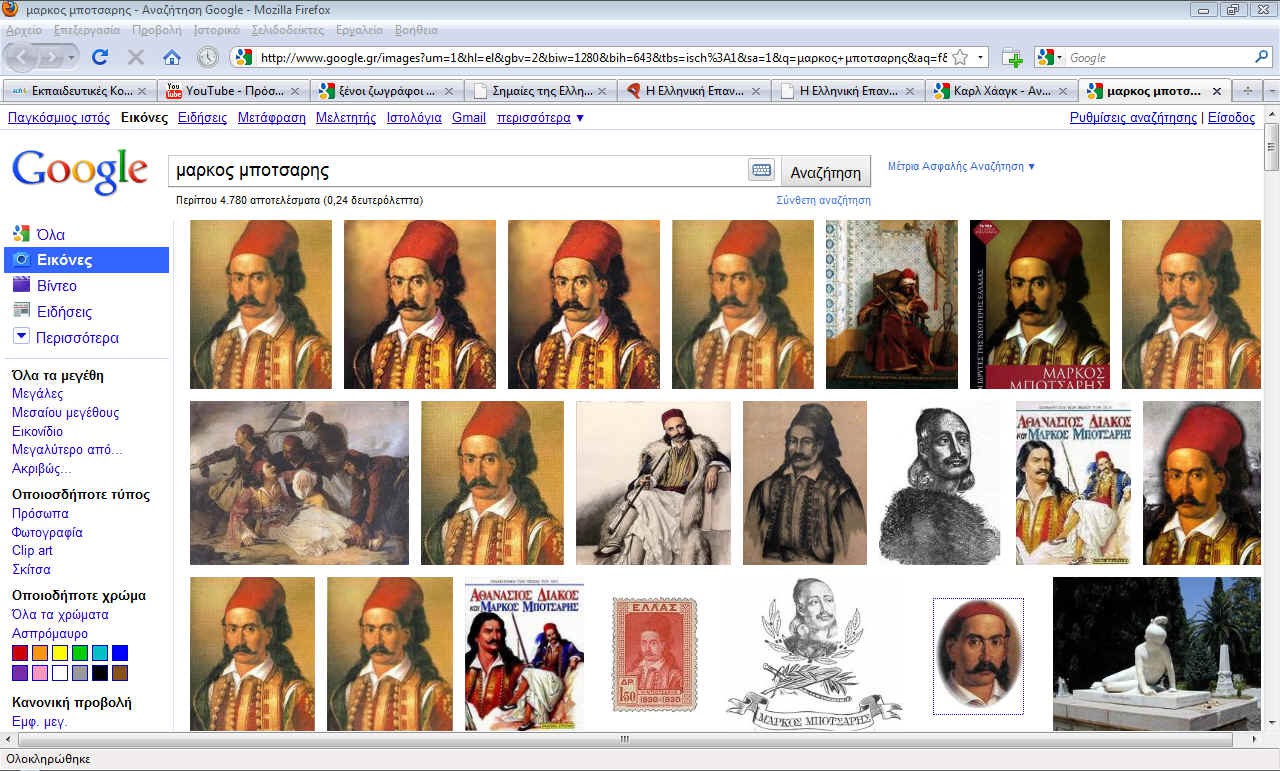1280x771 pixels.
Task: Close the Σημαίες της Ελλη... tab
Action: pyautogui.click(x=602, y=91)
